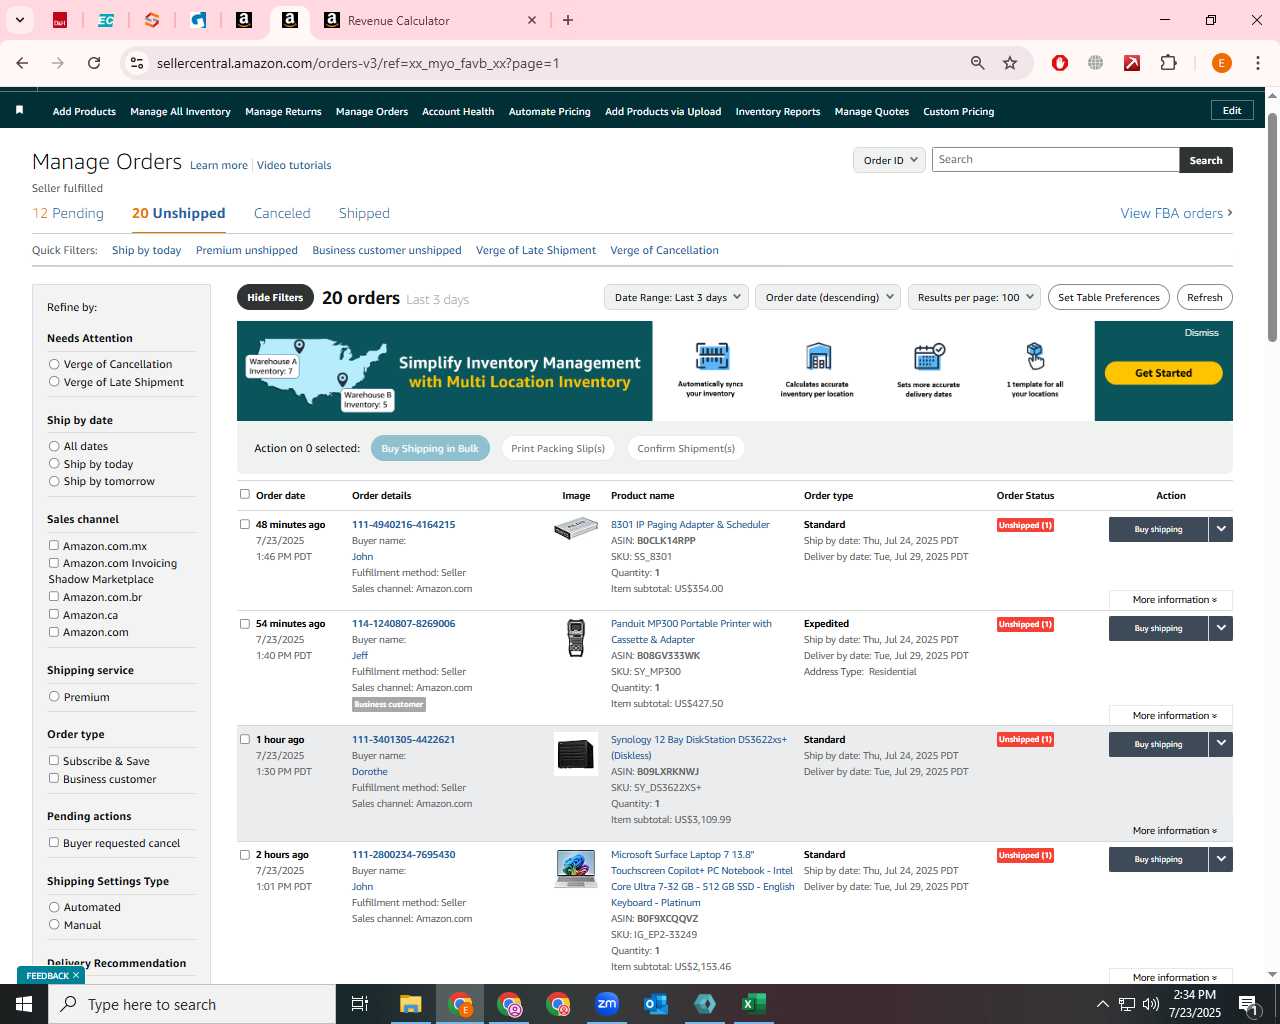The image size is (1280, 1024).
Task: Click the volume speaker tray icon
Action: pos(1151,1004)
